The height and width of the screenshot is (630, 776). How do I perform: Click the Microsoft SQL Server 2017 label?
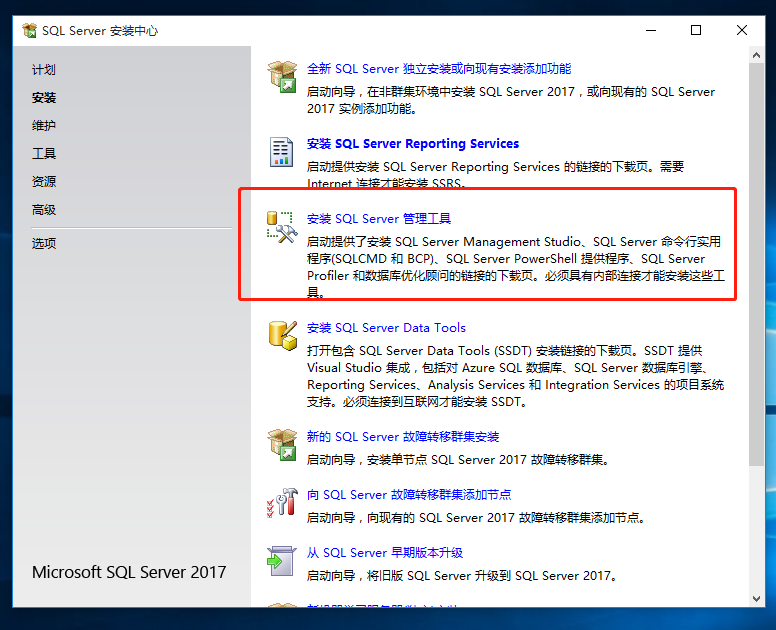point(129,572)
